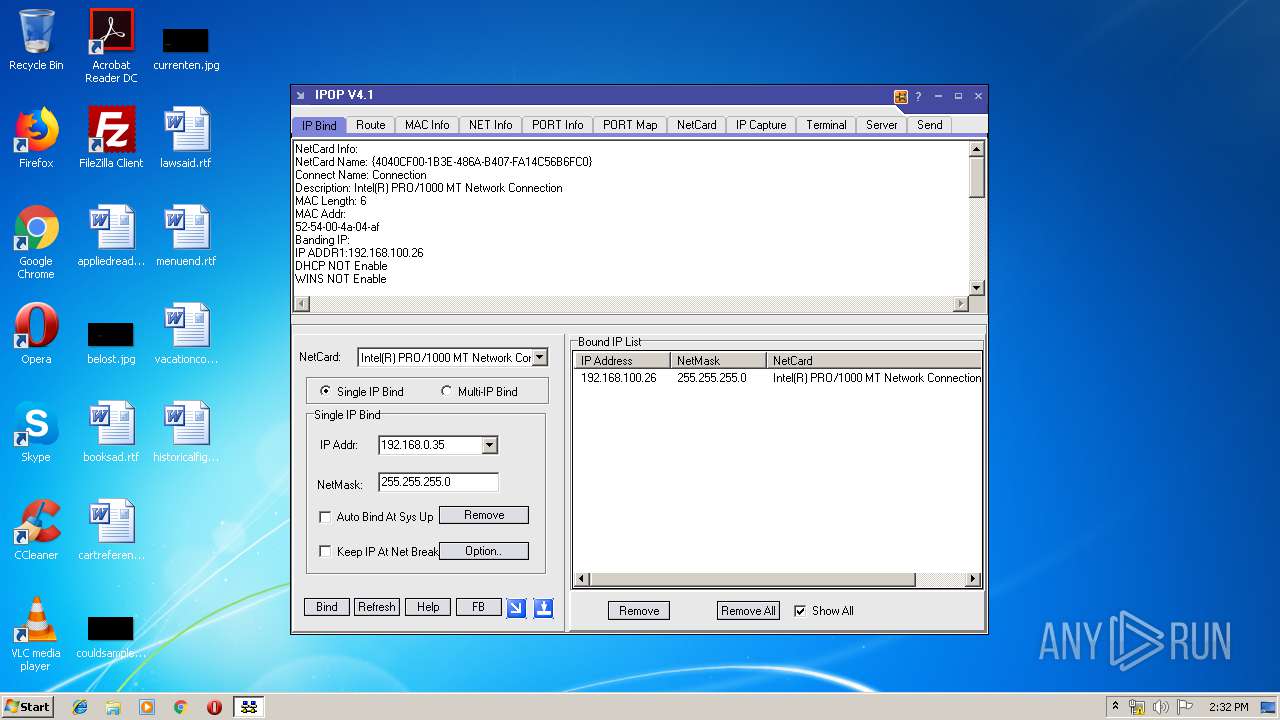
Task: Switch to the MAC Info tab
Action: coord(427,125)
